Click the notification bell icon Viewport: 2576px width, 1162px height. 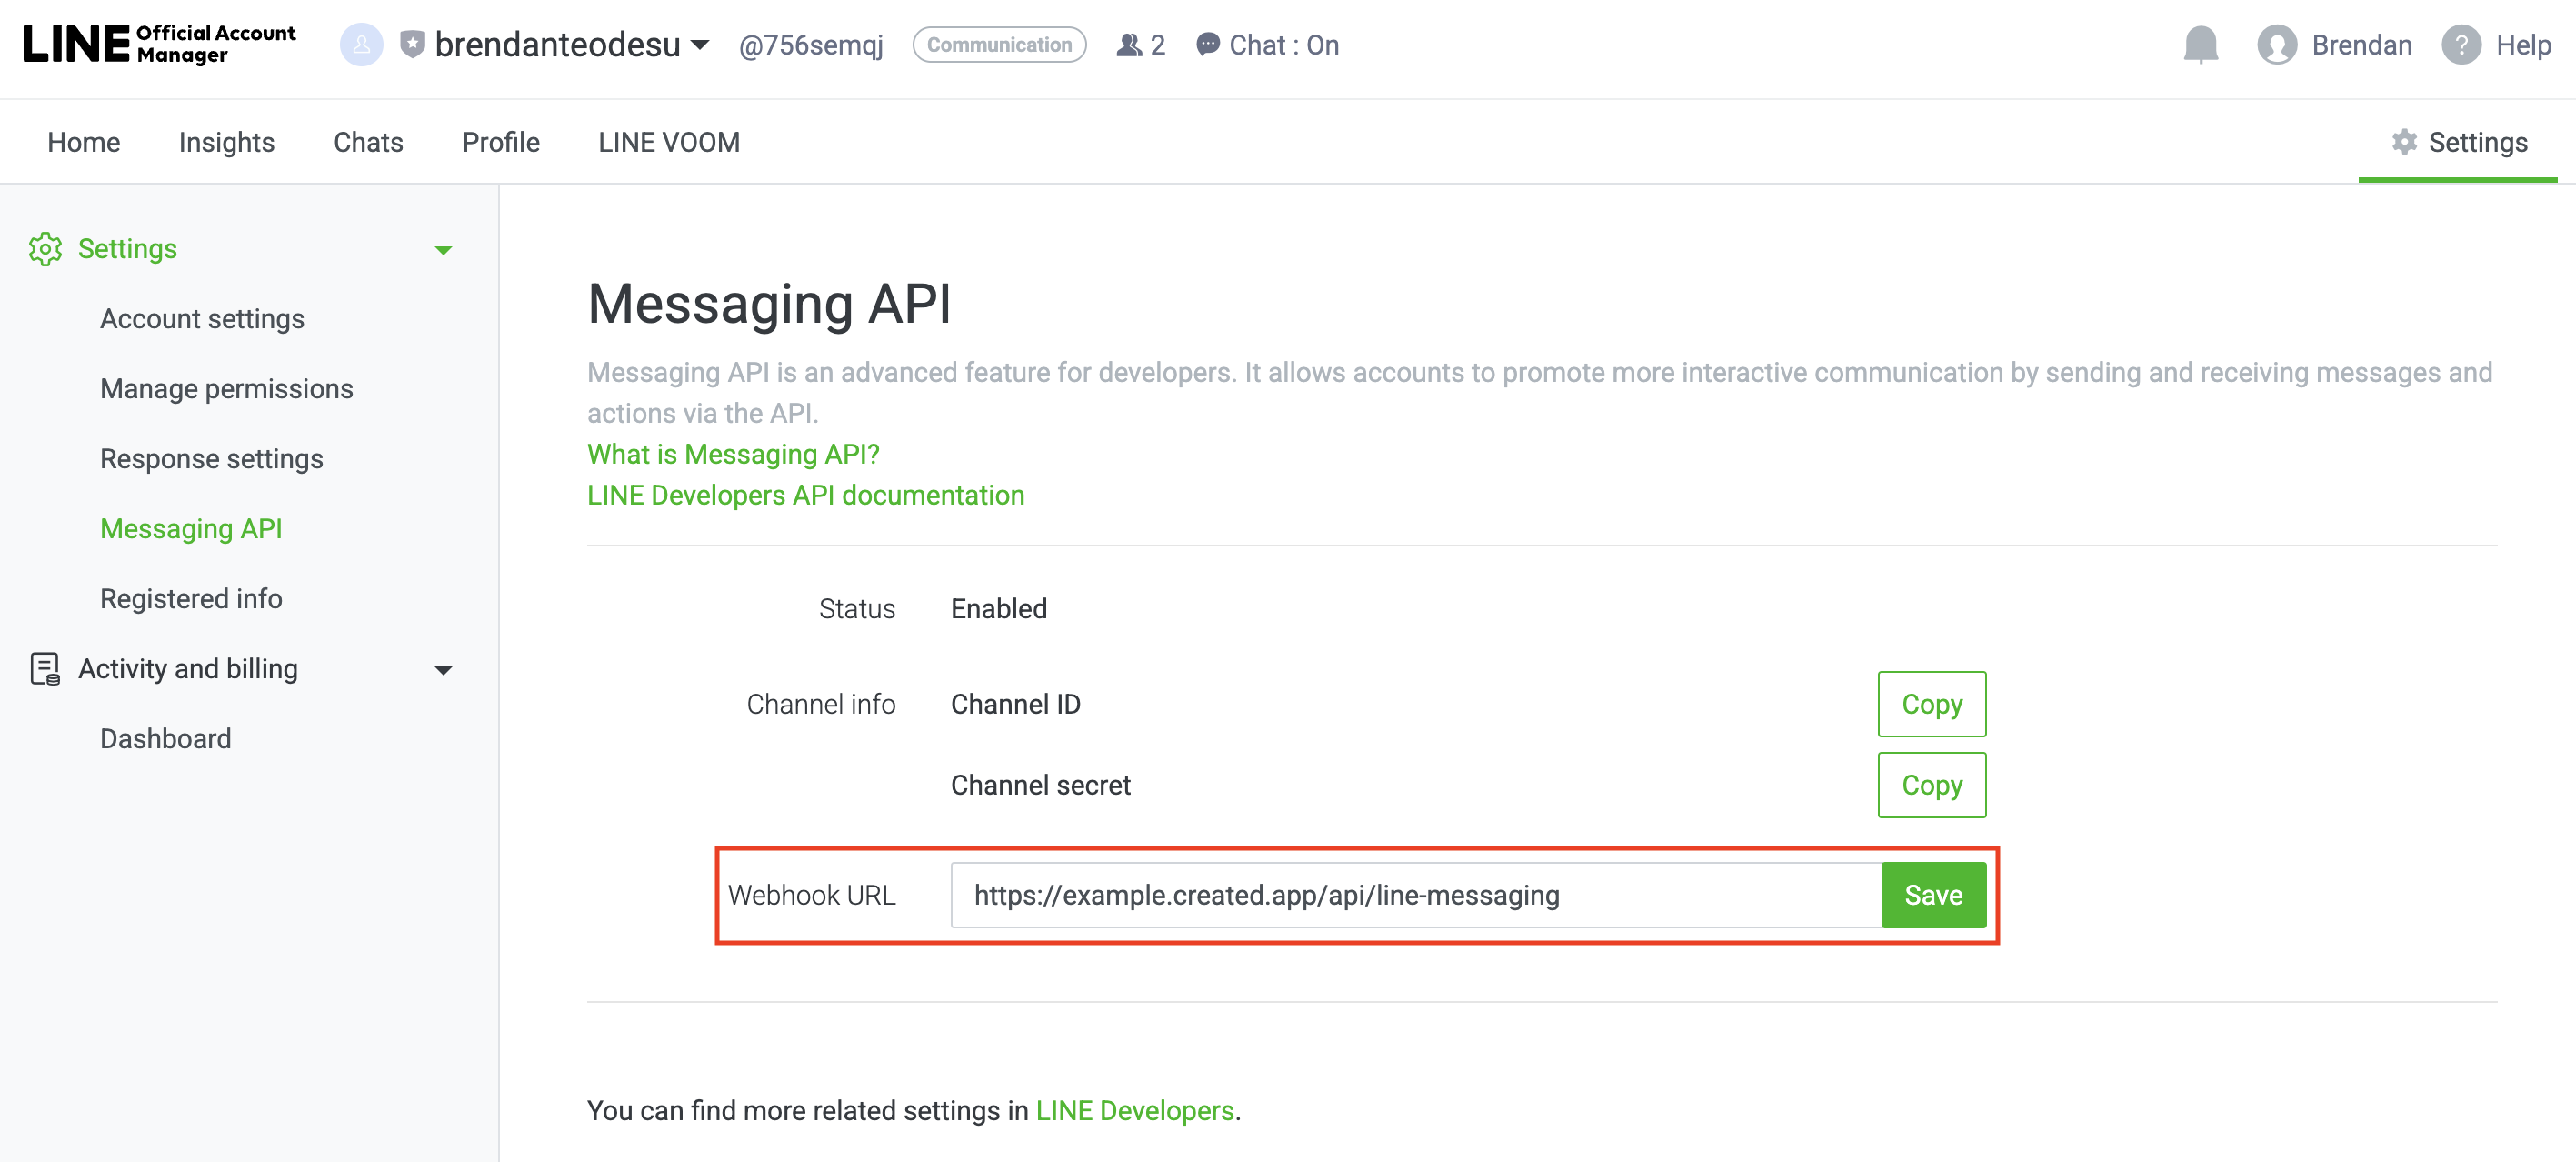click(x=2200, y=45)
